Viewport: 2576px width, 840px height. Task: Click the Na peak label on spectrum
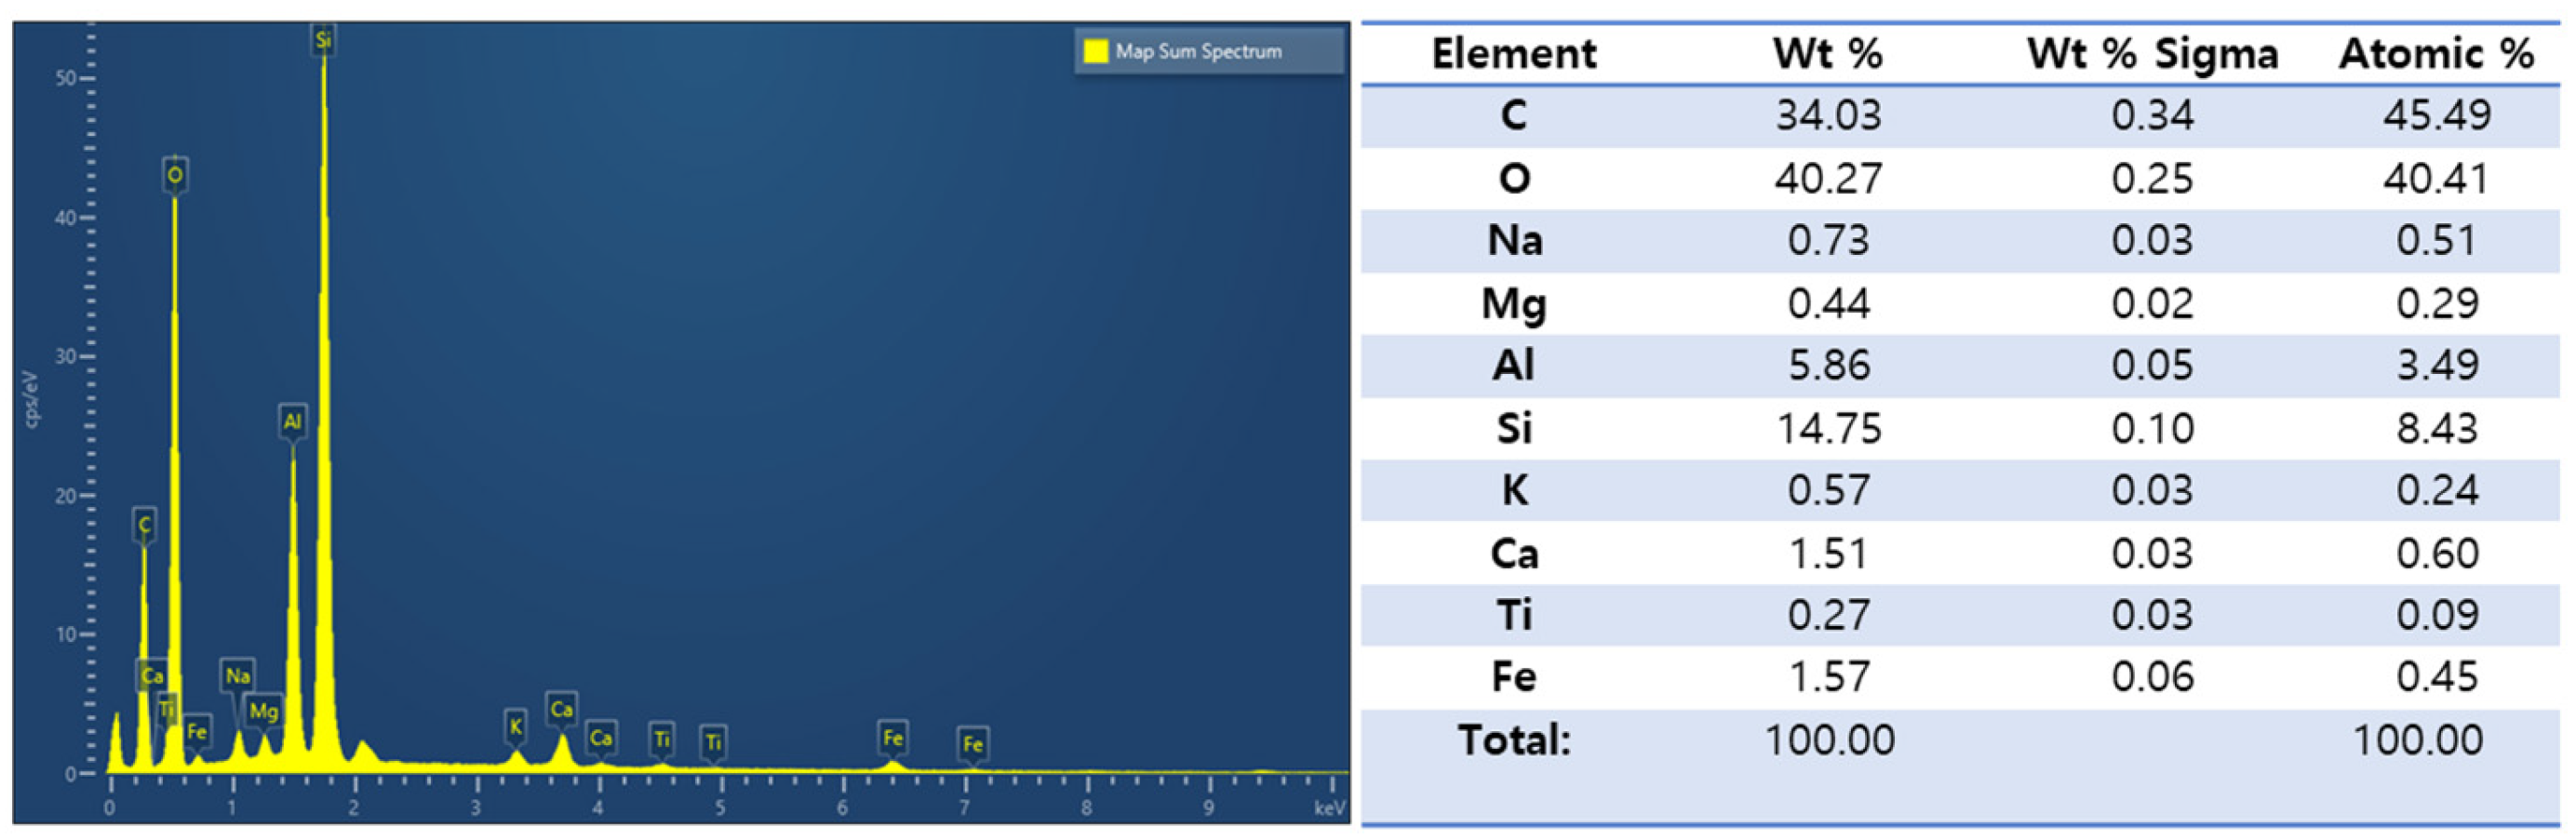click(237, 676)
